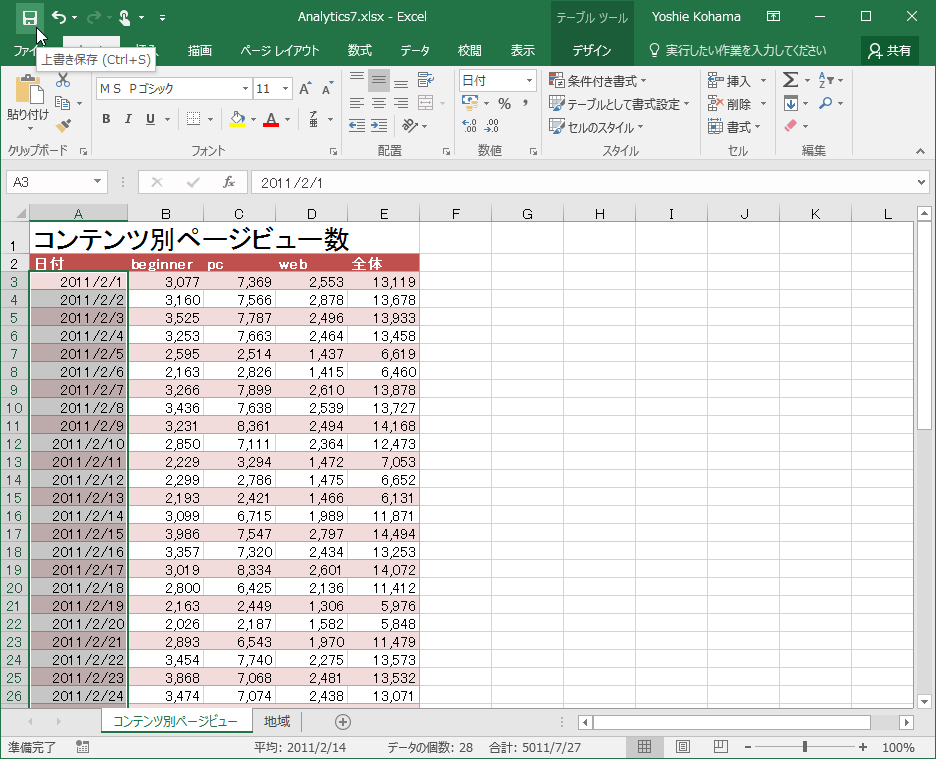Image resolution: width=936 pixels, height=759 pixels.
Task: Click the increase decimal icon
Action: (x=470, y=125)
